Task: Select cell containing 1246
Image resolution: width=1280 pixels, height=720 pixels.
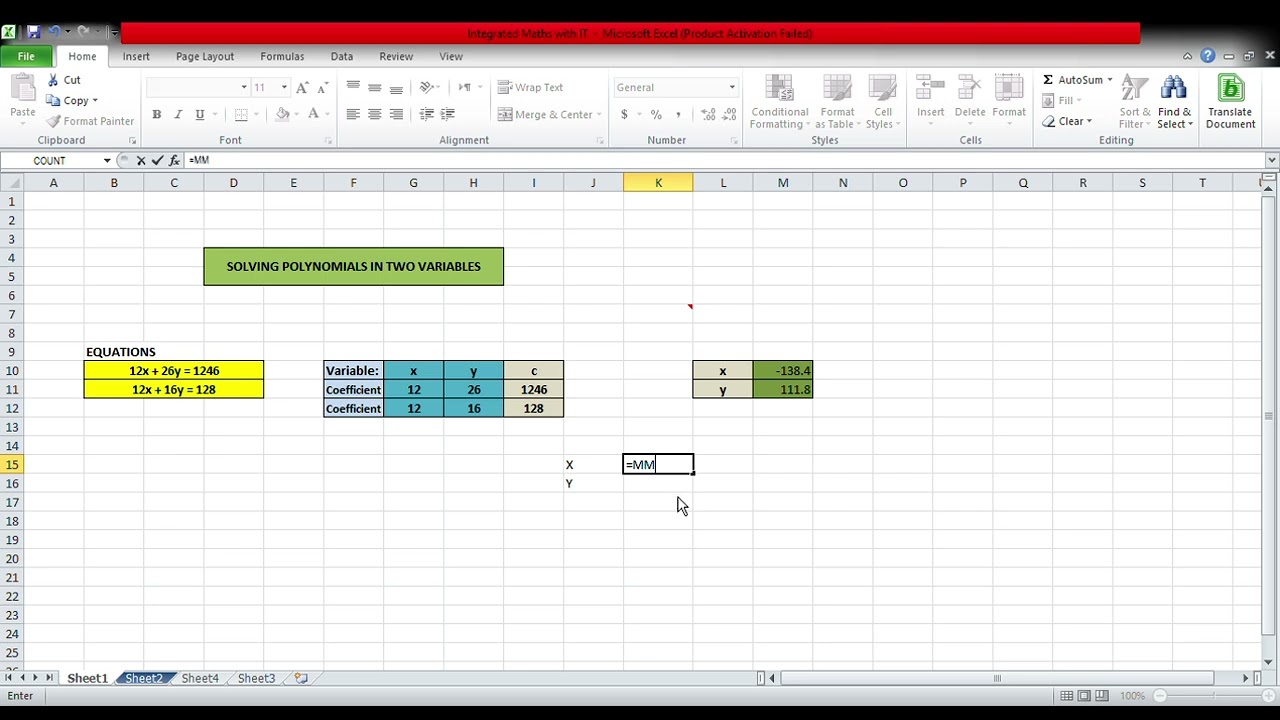Action: point(533,390)
